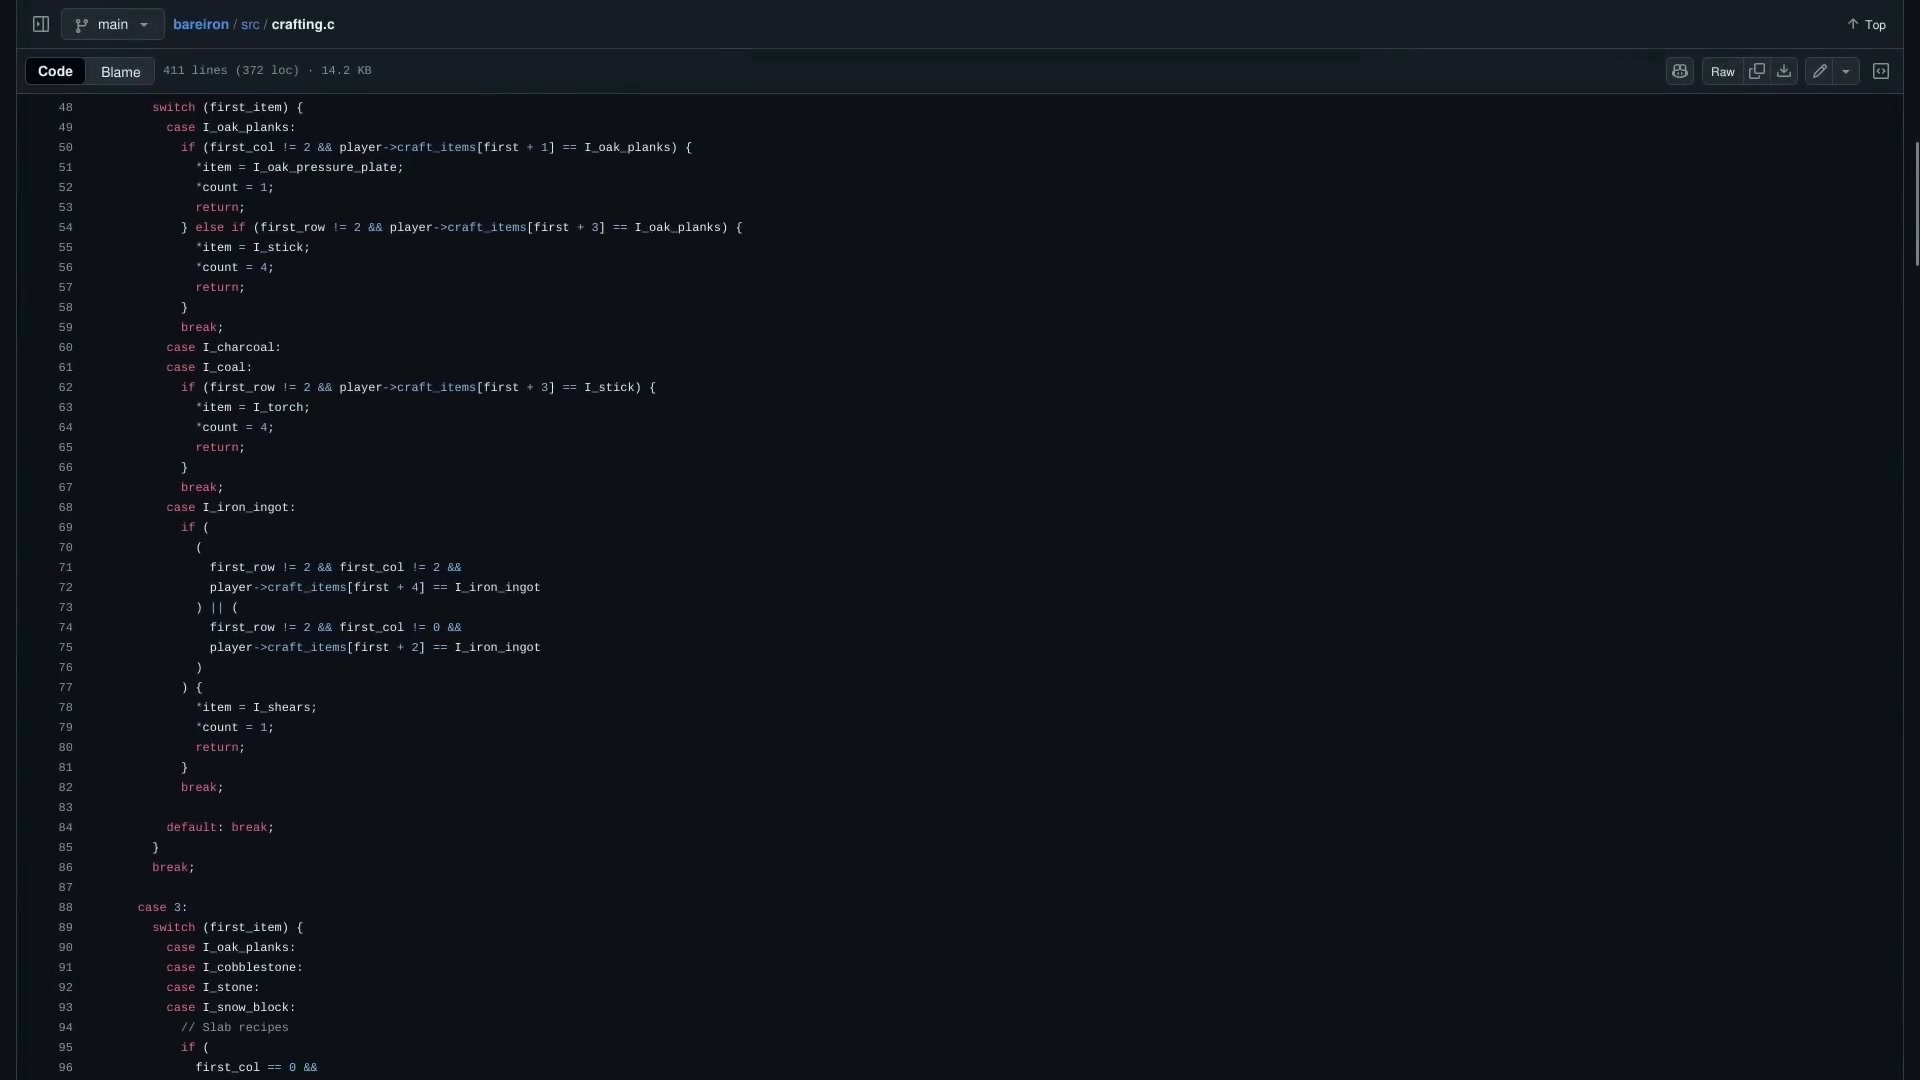
Task: Click 'case I_charcoal:' on line 60
Action: (x=224, y=347)
